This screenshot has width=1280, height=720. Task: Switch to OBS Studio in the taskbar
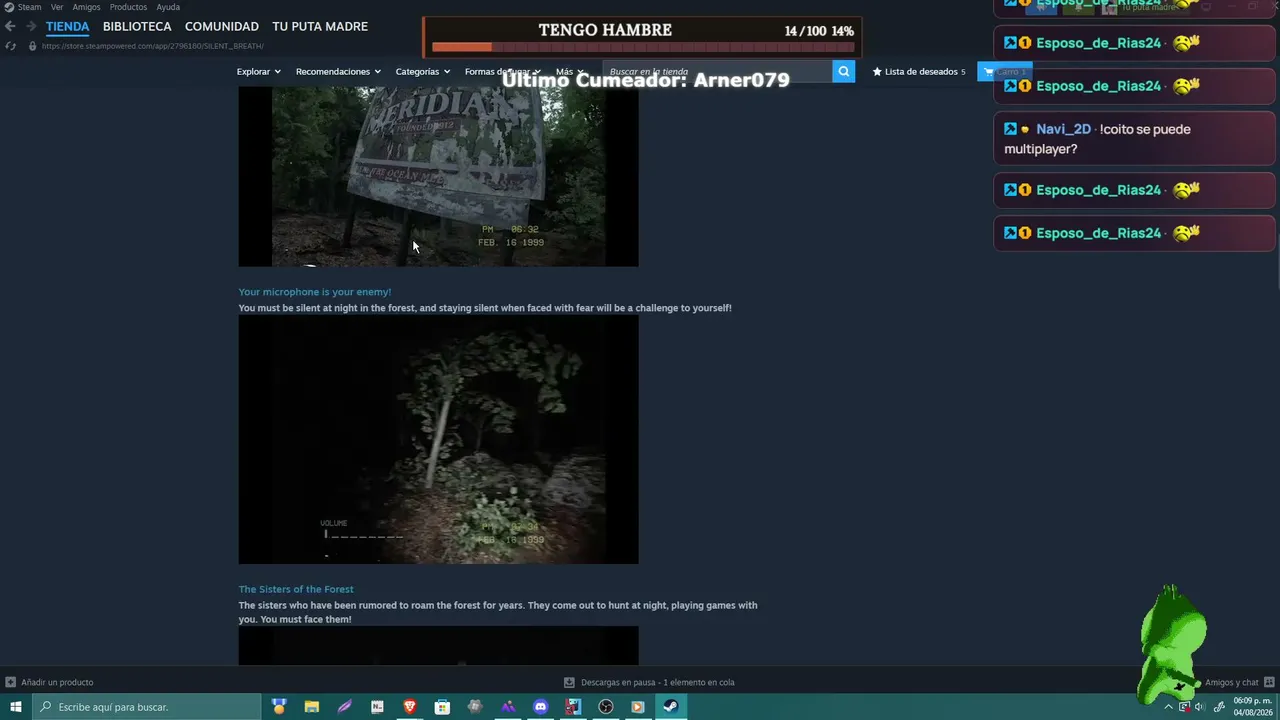pyautogui.click(x=606, y=707)
